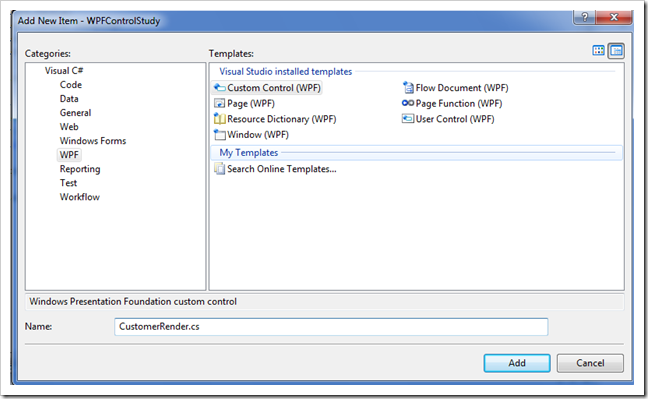Select the Resource Dictionary (WPF) template icon
Screen dimensions: 648x399
point(219,119)
